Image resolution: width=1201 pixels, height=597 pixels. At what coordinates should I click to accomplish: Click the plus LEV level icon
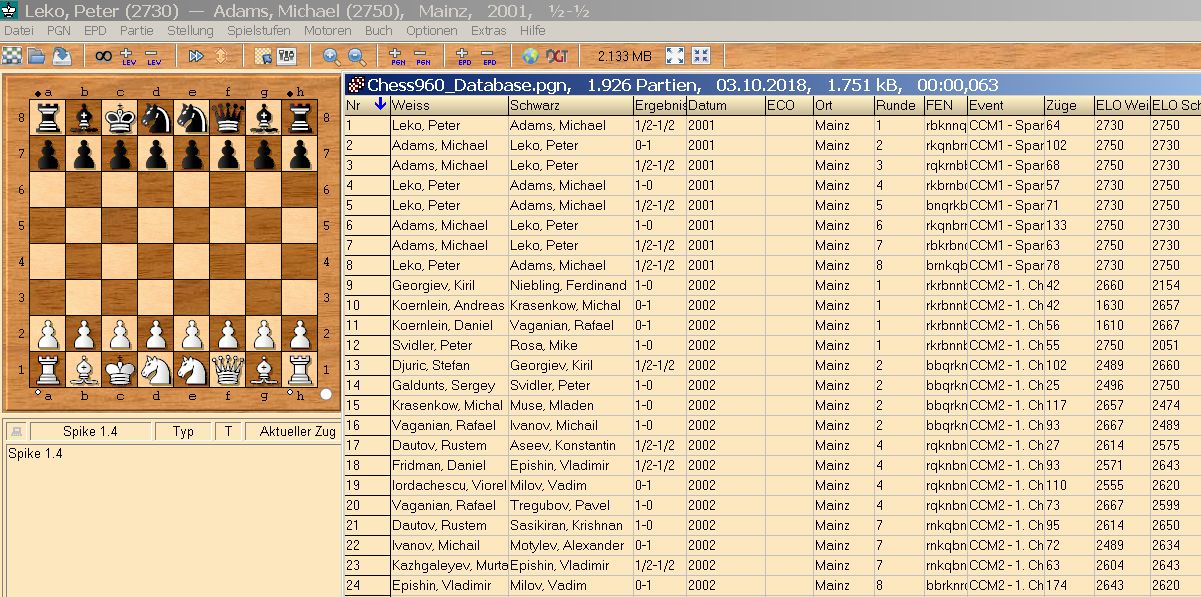[x=128, y=56]
